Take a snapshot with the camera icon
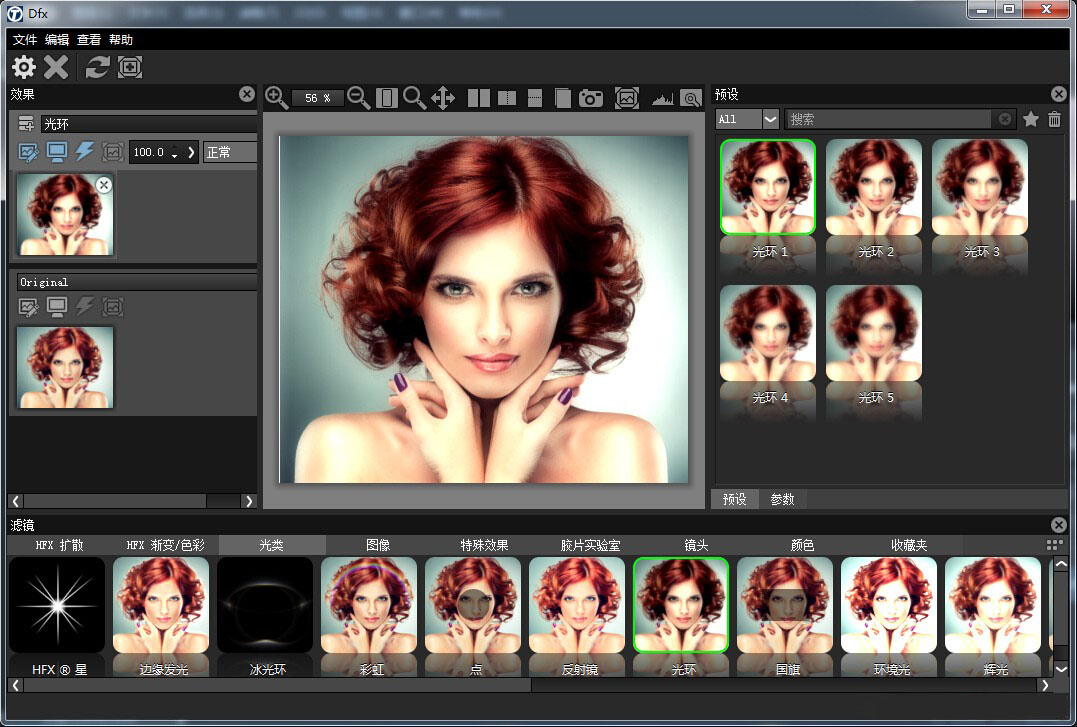The image size is (1077, 727). (592, 98)
